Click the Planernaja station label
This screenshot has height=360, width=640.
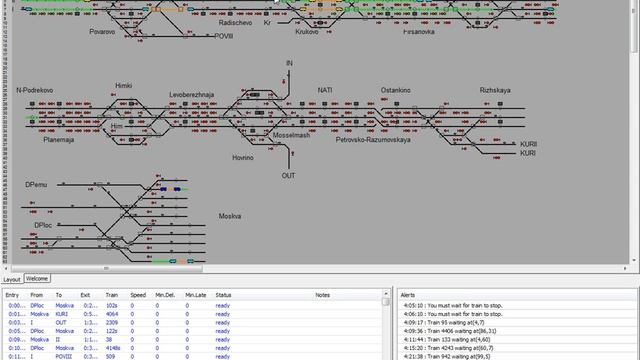pos(59,140)
